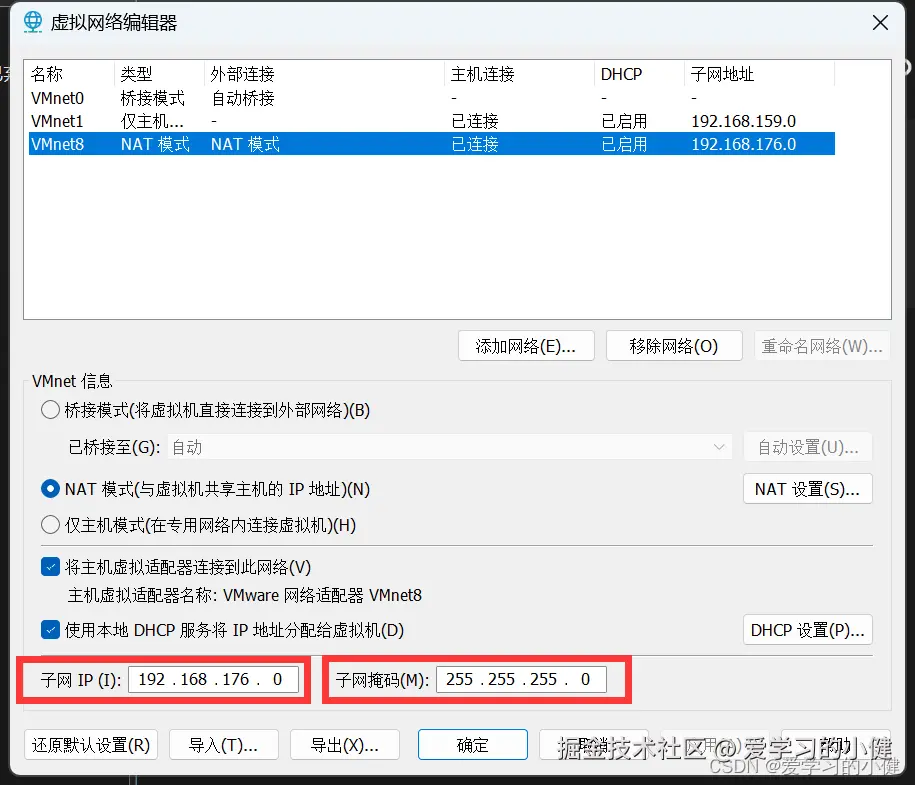Click 移除网络(O) button
Viewport: 915px width, 785px height.
pos(674,346)
